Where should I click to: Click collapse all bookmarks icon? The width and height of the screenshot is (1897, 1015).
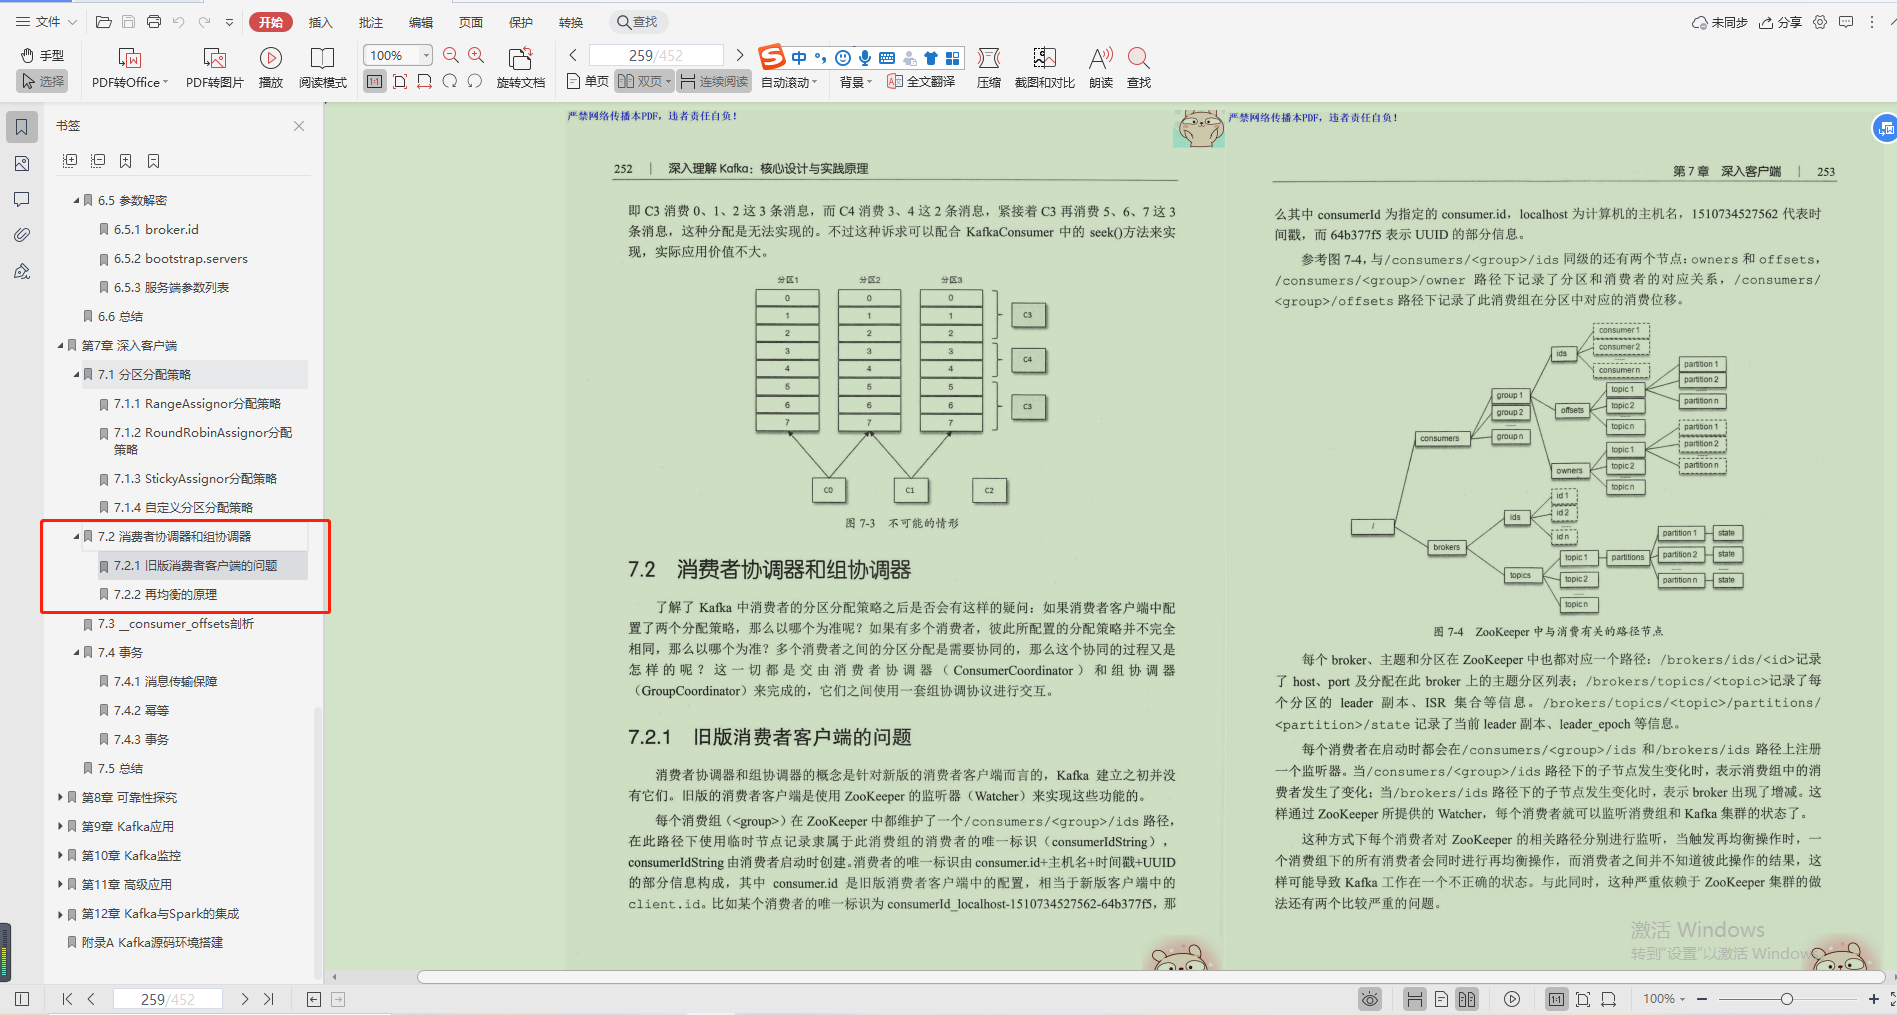click(98, 161)
